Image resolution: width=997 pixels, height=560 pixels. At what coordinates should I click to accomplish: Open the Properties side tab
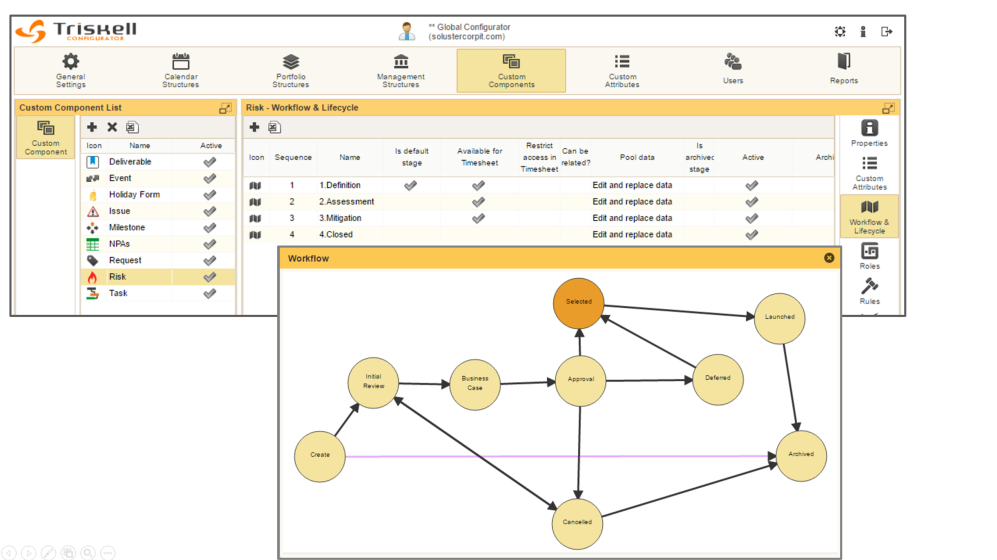(x=869, y=133)
